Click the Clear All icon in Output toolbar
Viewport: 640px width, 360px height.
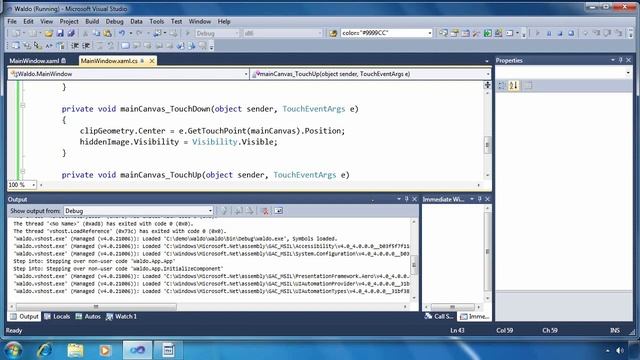click(265, 211)
